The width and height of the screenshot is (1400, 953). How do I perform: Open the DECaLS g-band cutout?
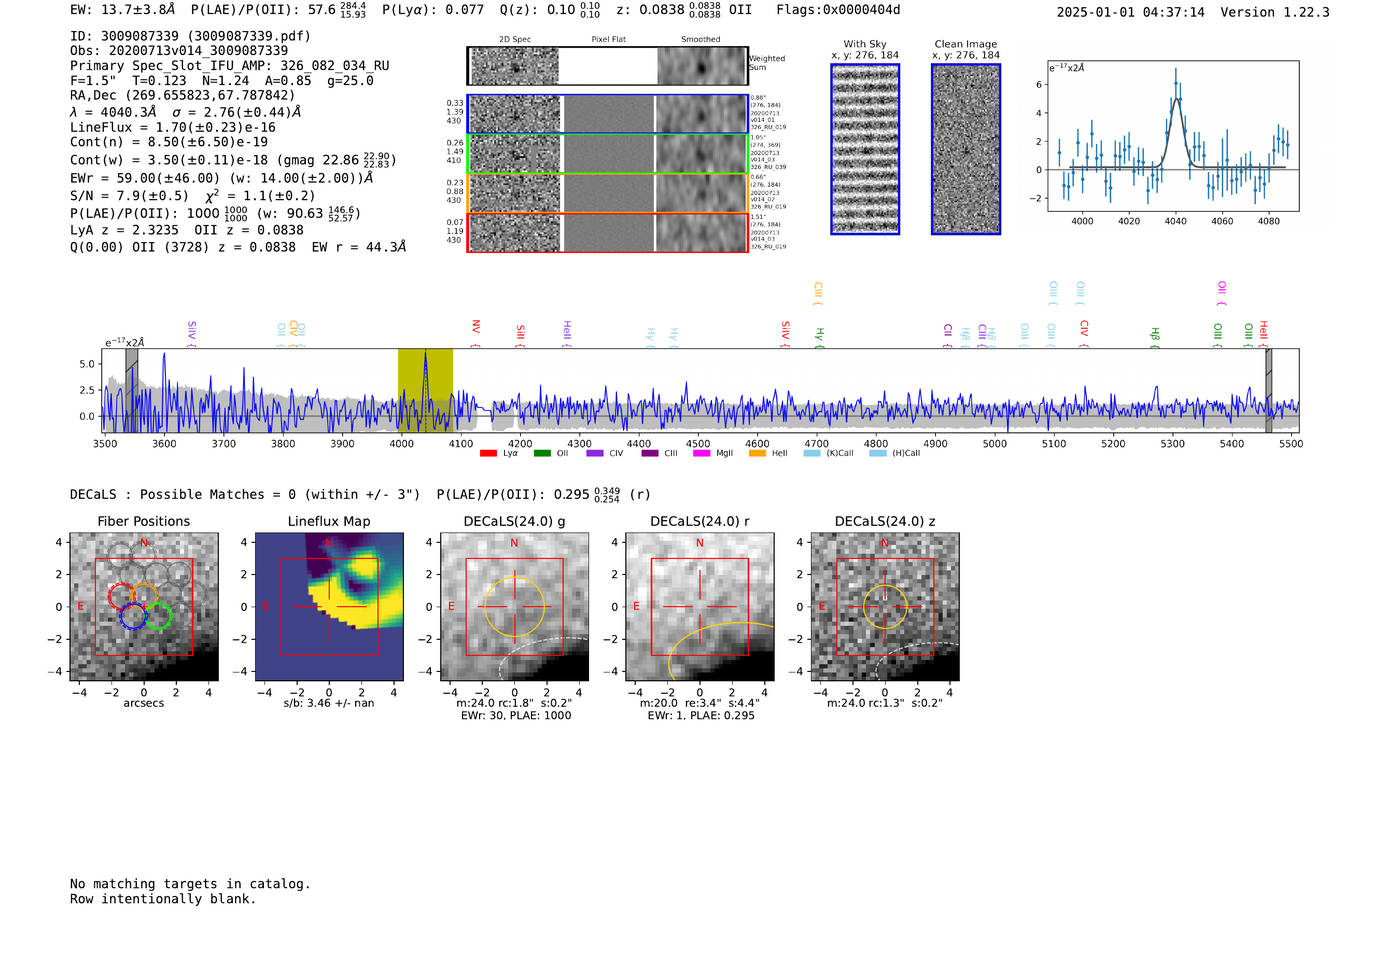[515, 607]
